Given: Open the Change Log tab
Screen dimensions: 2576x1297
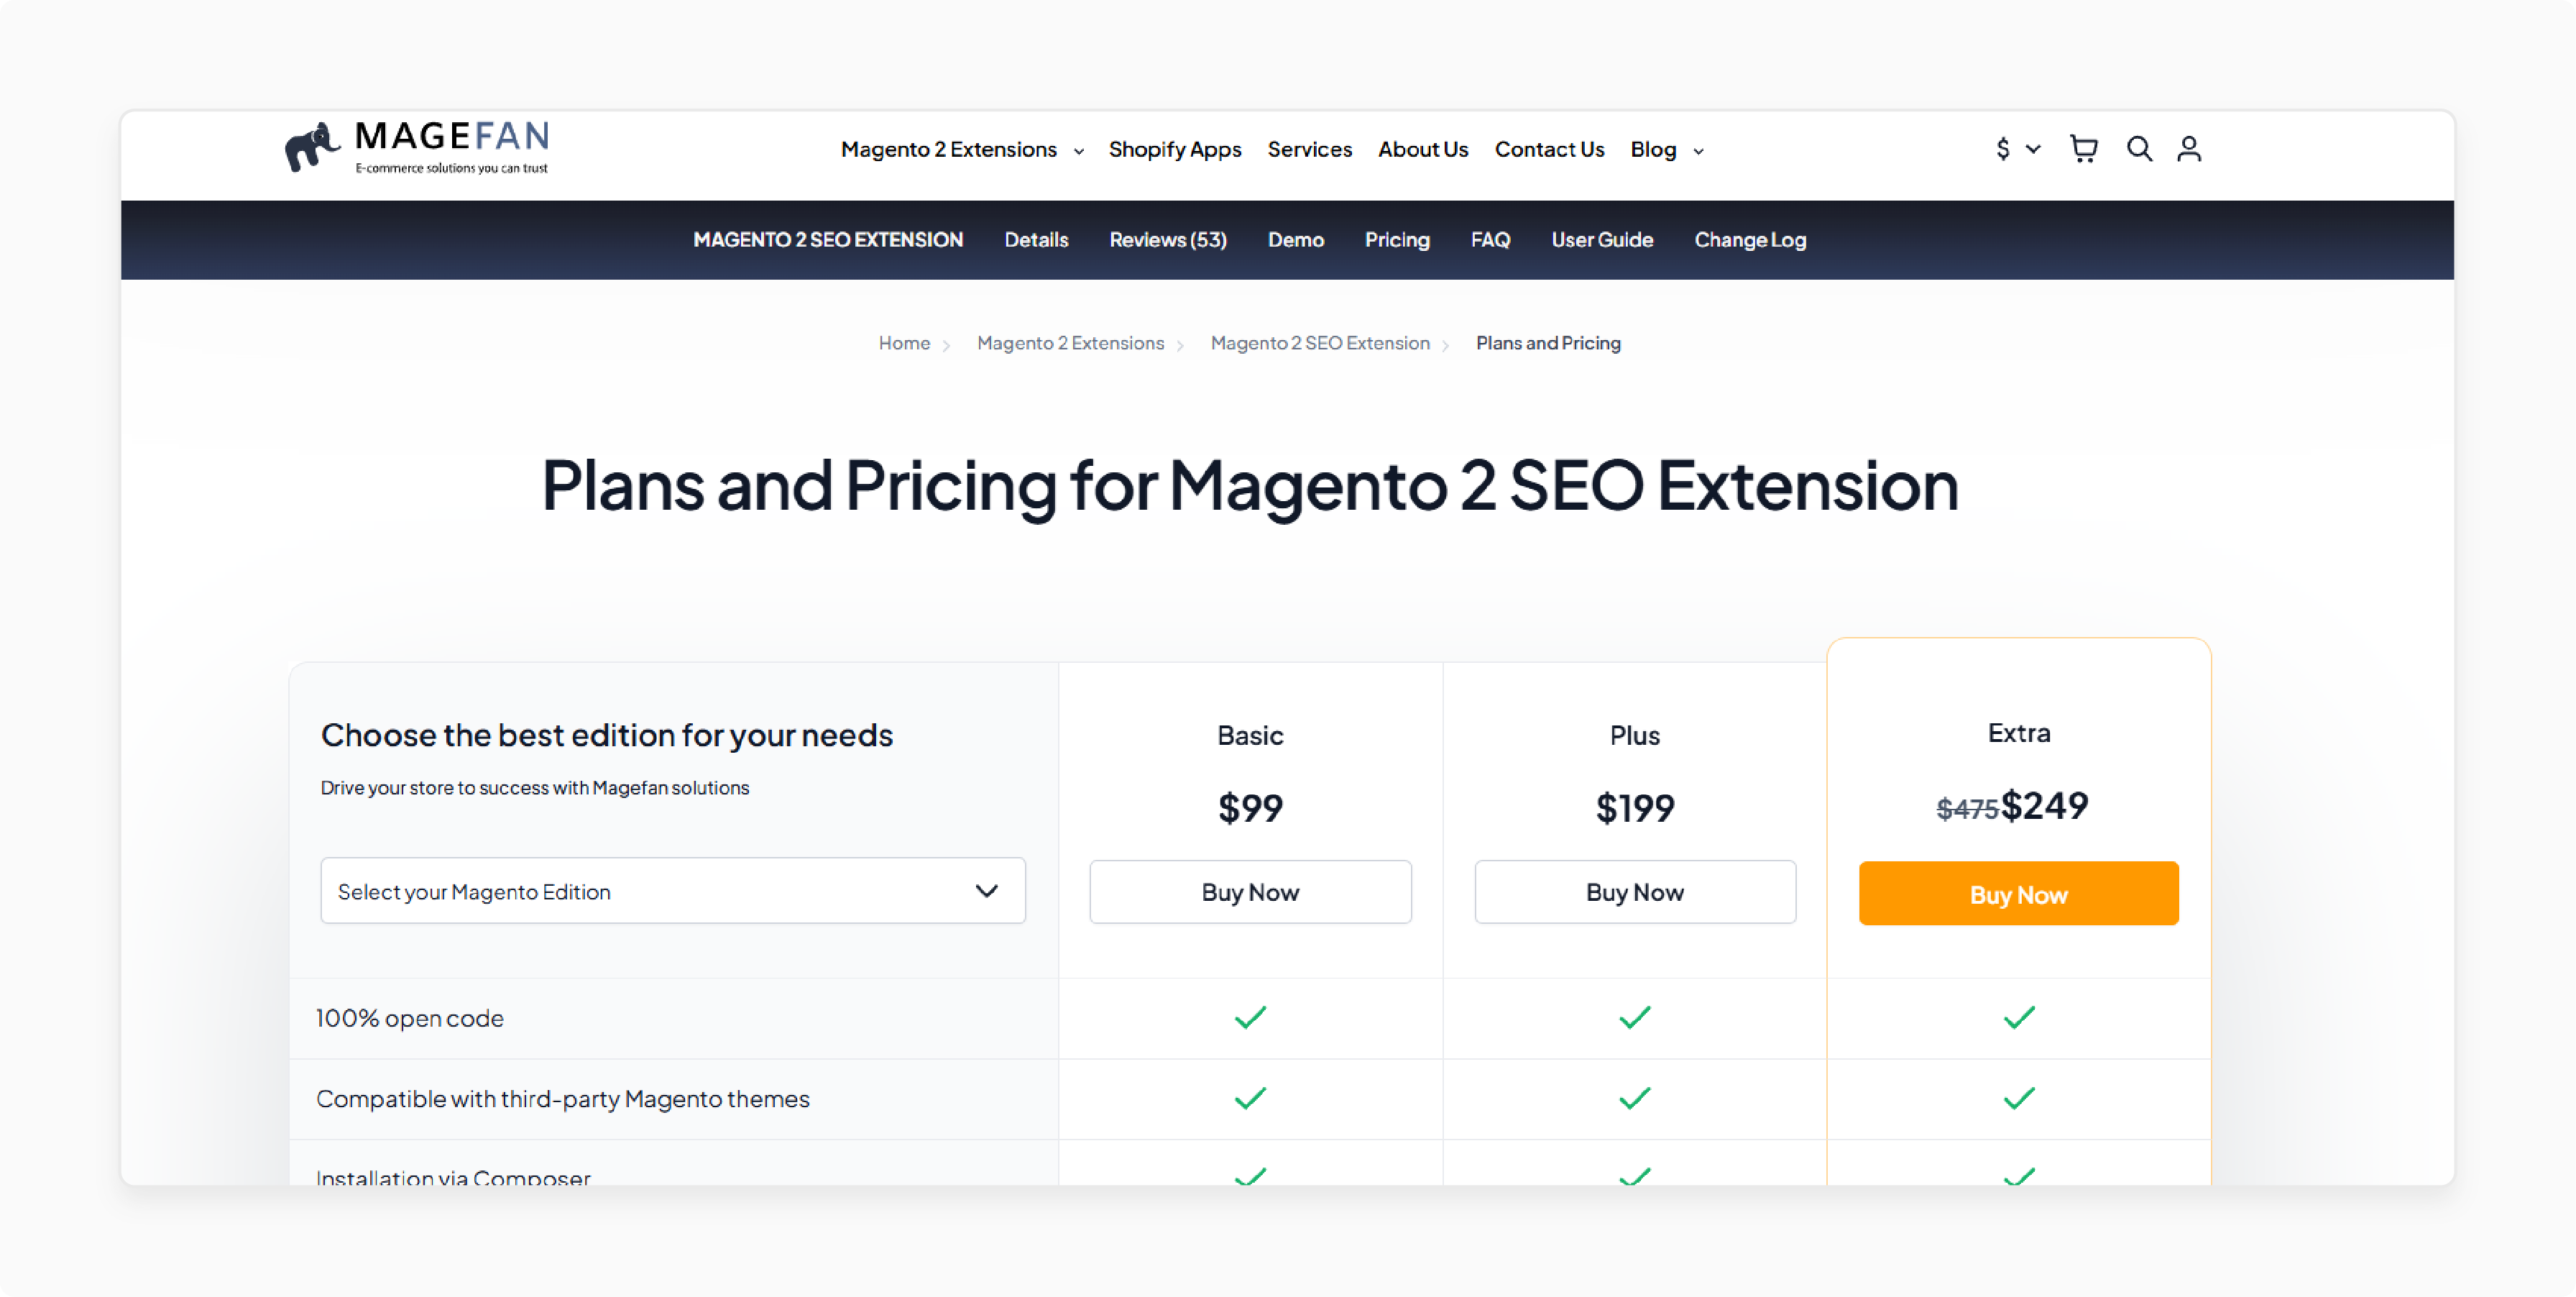Looking at the screenshot, I should (x=1750, y=240).
